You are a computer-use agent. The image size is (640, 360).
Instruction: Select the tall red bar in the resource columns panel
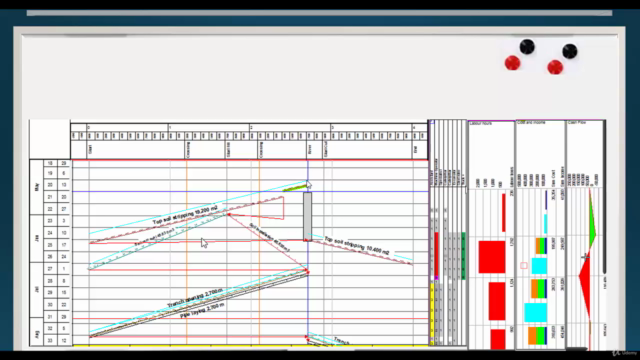click(x=436, y=255)
